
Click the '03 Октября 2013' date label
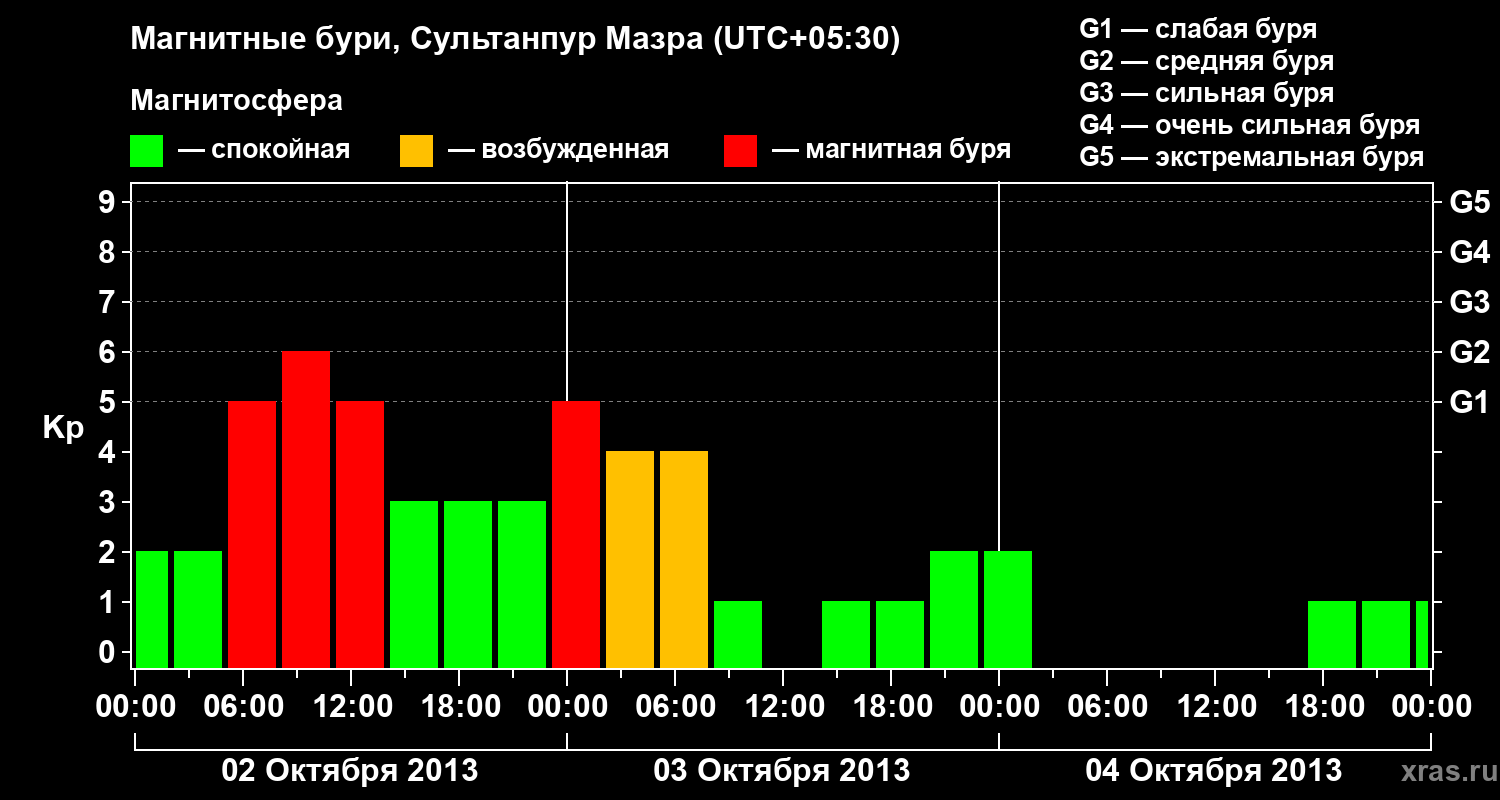(782, 770)
